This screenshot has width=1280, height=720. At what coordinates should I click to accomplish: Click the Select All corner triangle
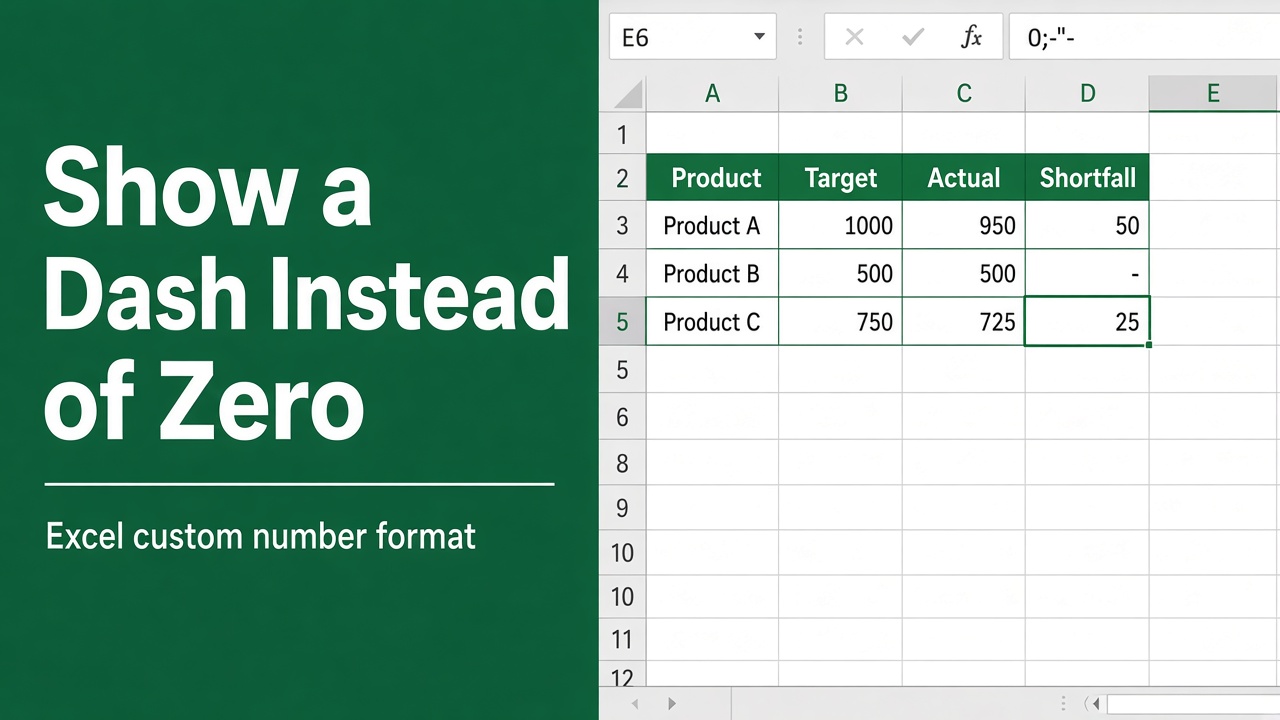pyautogui.click(x=628, y=94)
